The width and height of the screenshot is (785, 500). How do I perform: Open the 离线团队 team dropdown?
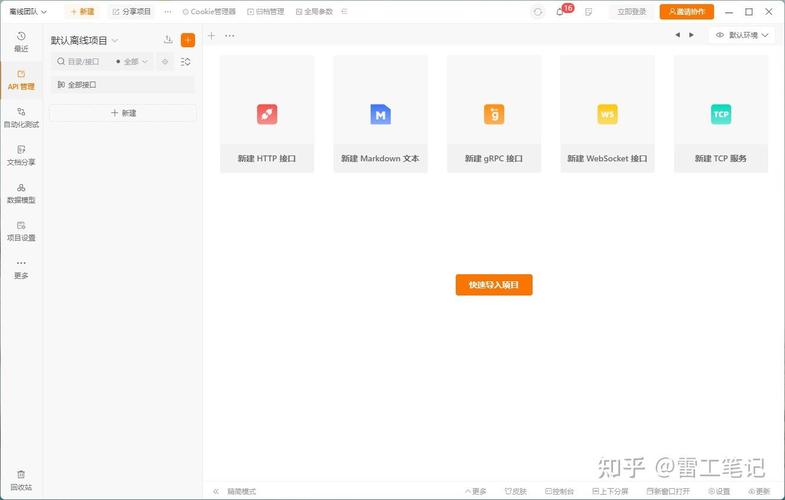coord(28,12)
